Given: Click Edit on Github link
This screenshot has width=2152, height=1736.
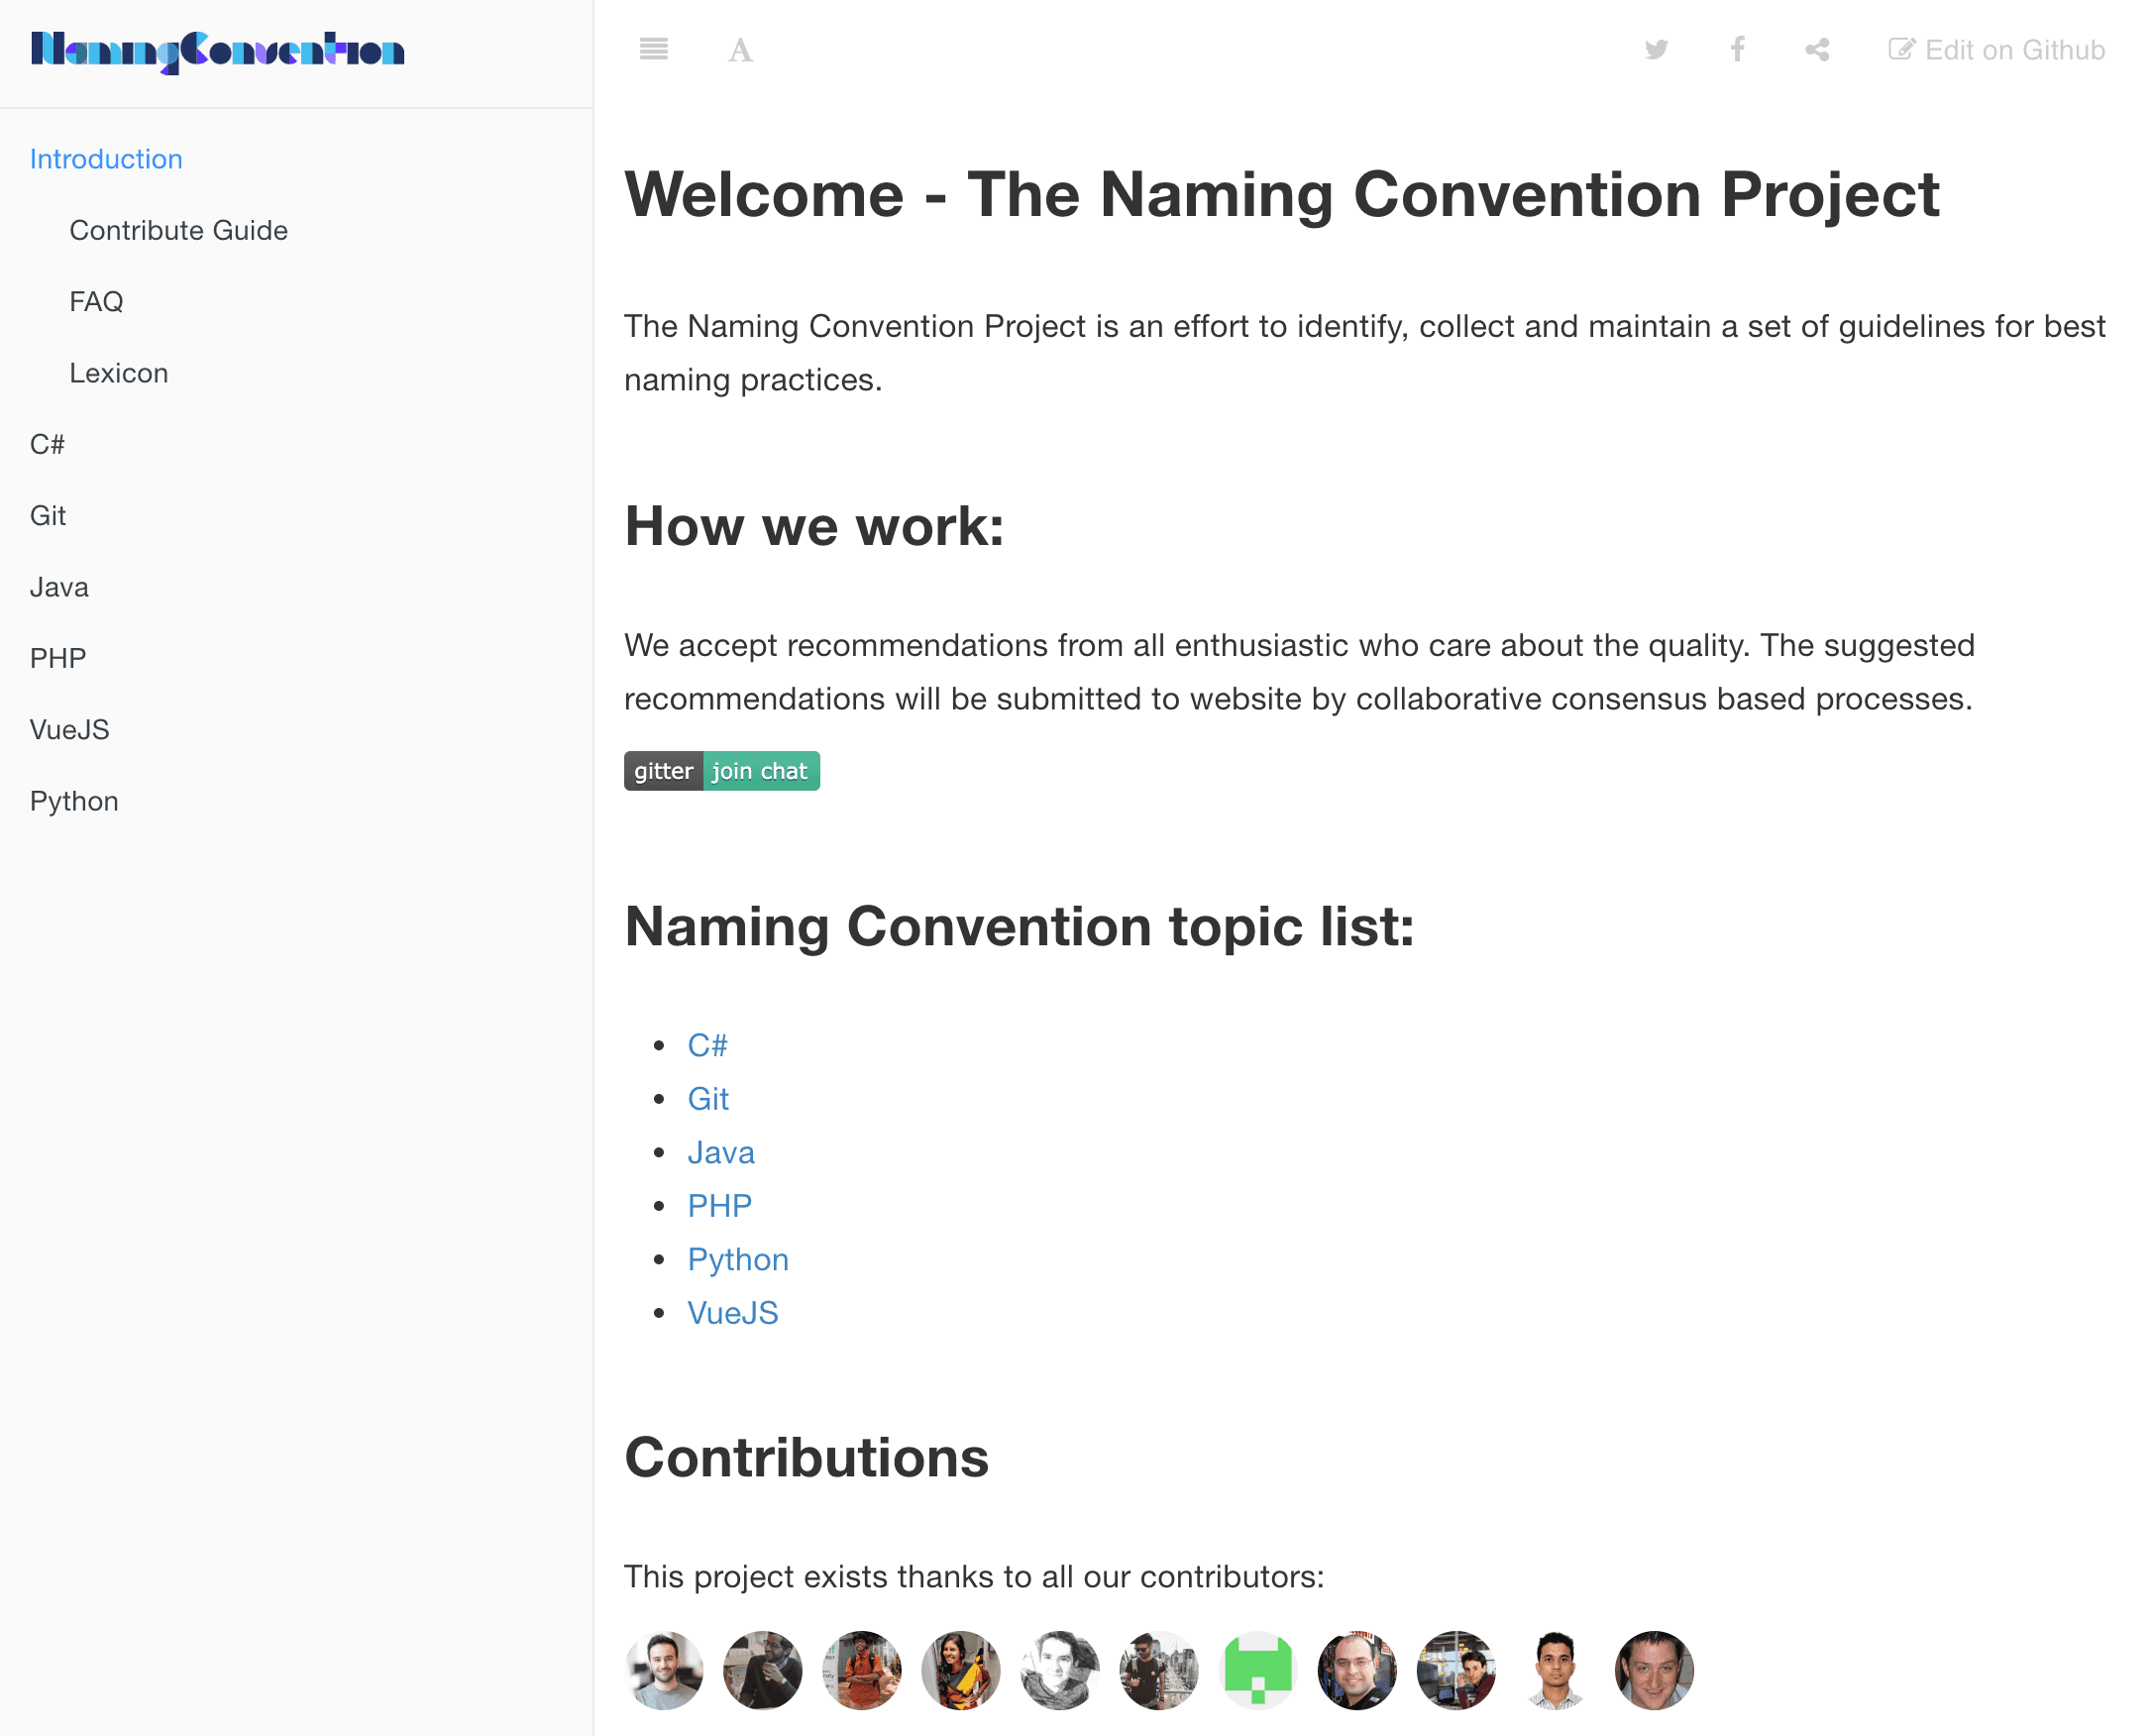Looking at the screenshot, I should (1996, 50).
